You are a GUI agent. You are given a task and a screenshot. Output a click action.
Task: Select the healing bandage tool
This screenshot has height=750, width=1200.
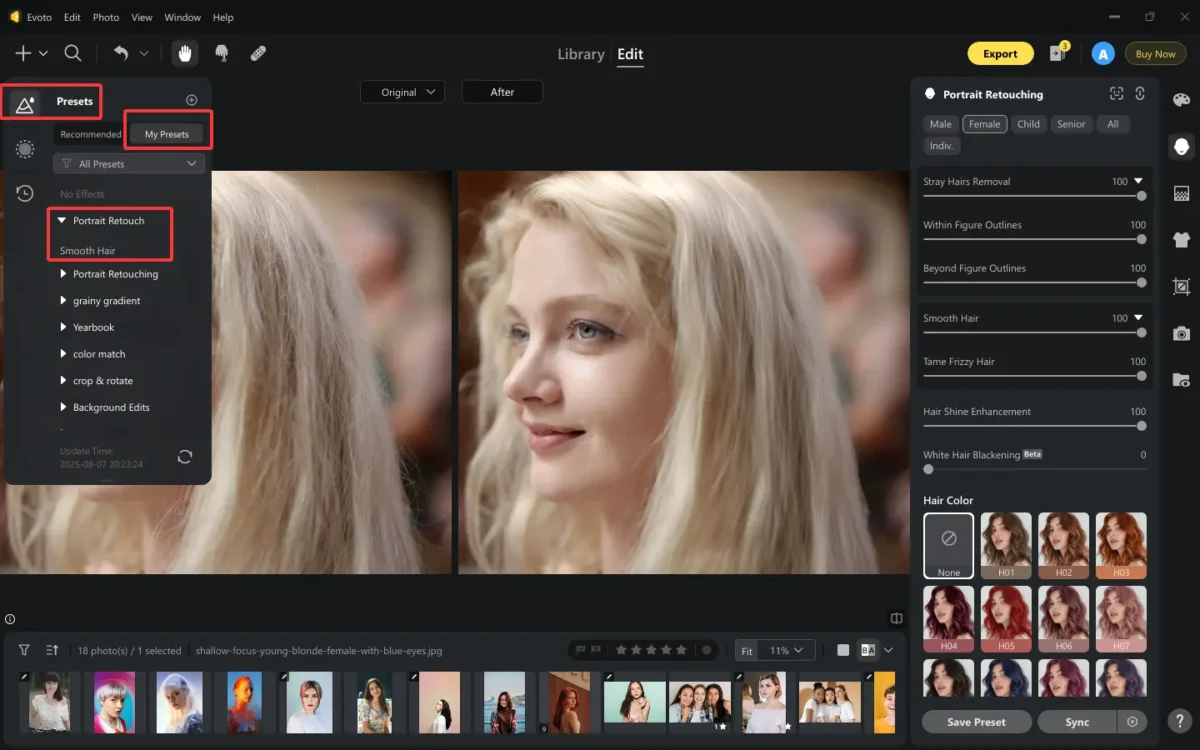pos(258,53)
